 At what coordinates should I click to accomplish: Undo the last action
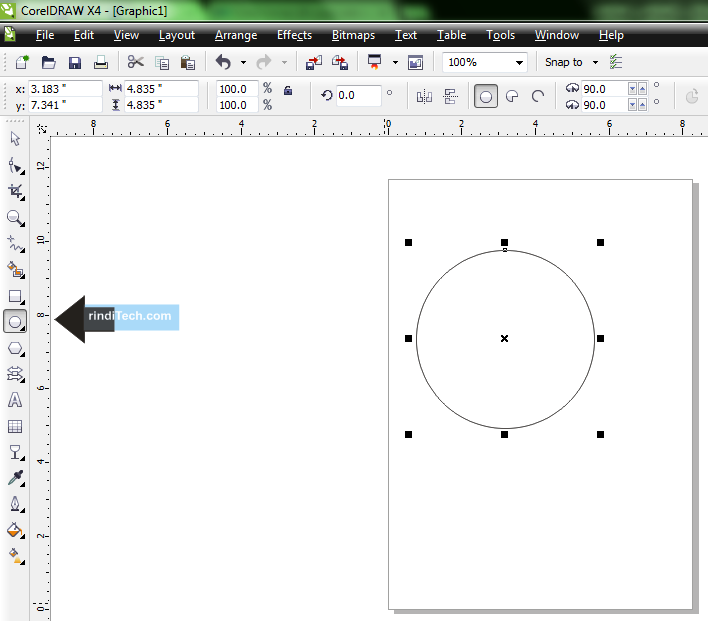224,62
